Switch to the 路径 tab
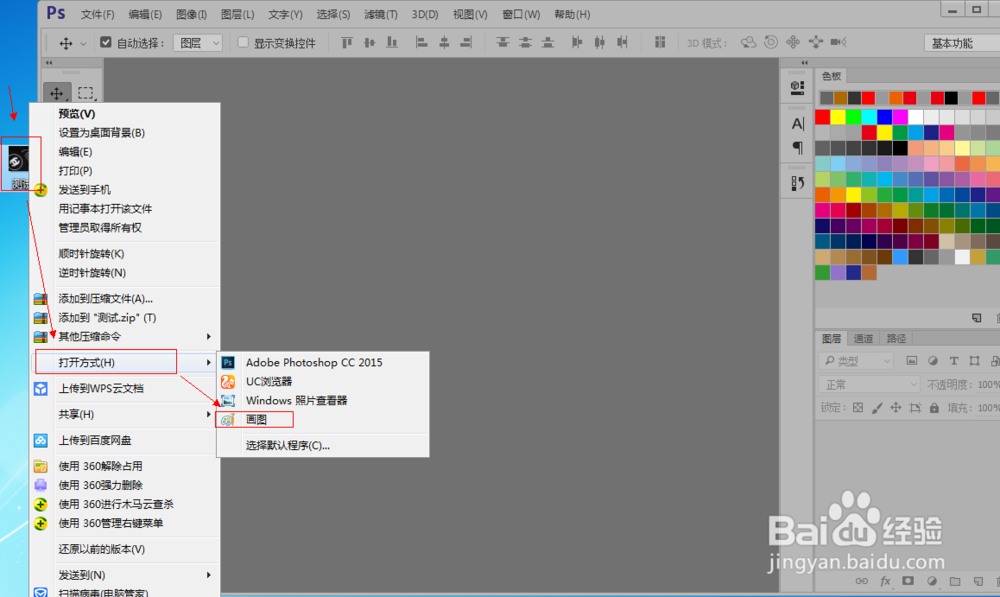The width and height of the screenshot is (1000, 597). click(896, 338)
